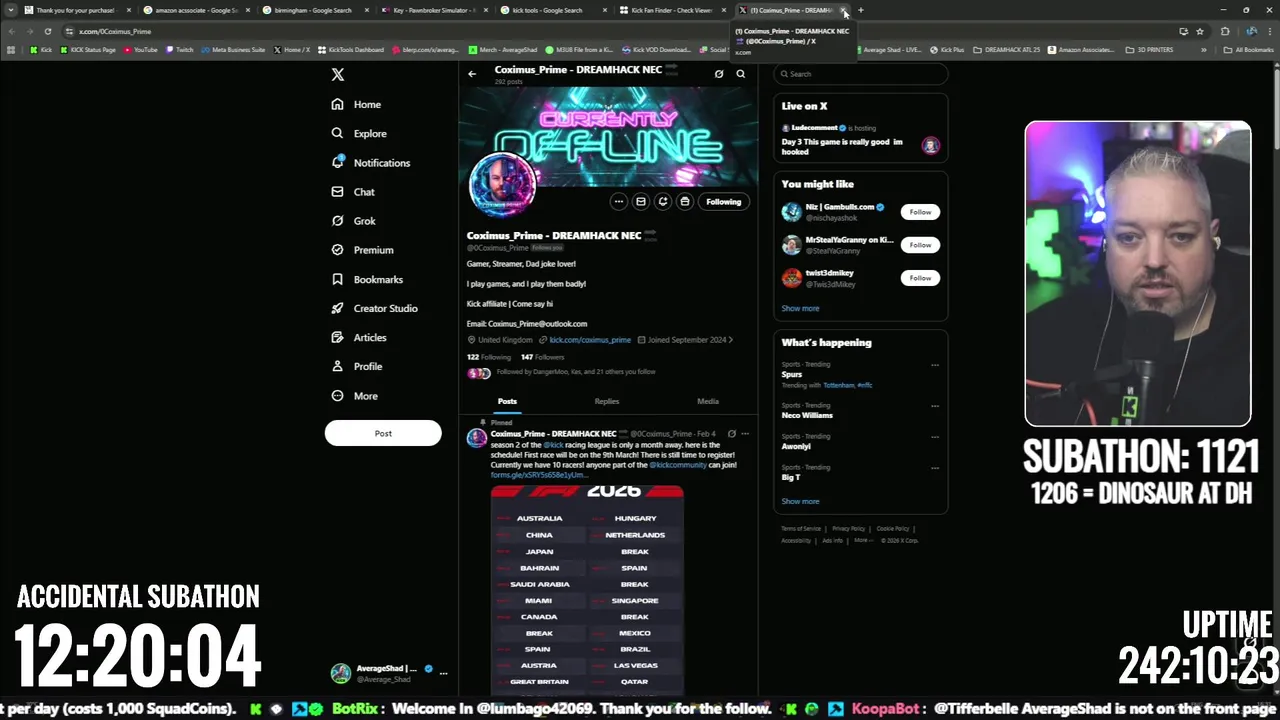Switch to the Media tab
This screenshot has height=720, width=1280.
coord(708,401)
